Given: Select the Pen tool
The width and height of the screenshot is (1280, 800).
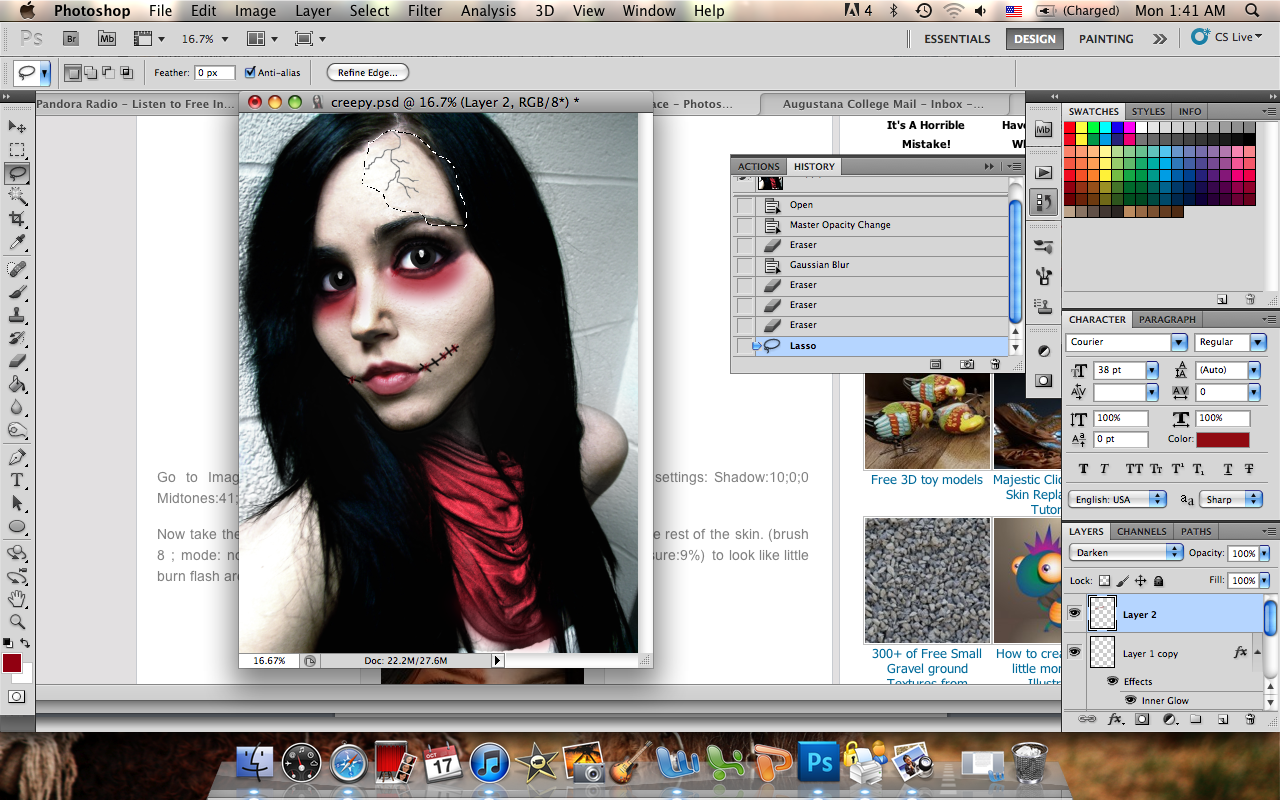Looking at the screenshot, I should tap(17, 457).
